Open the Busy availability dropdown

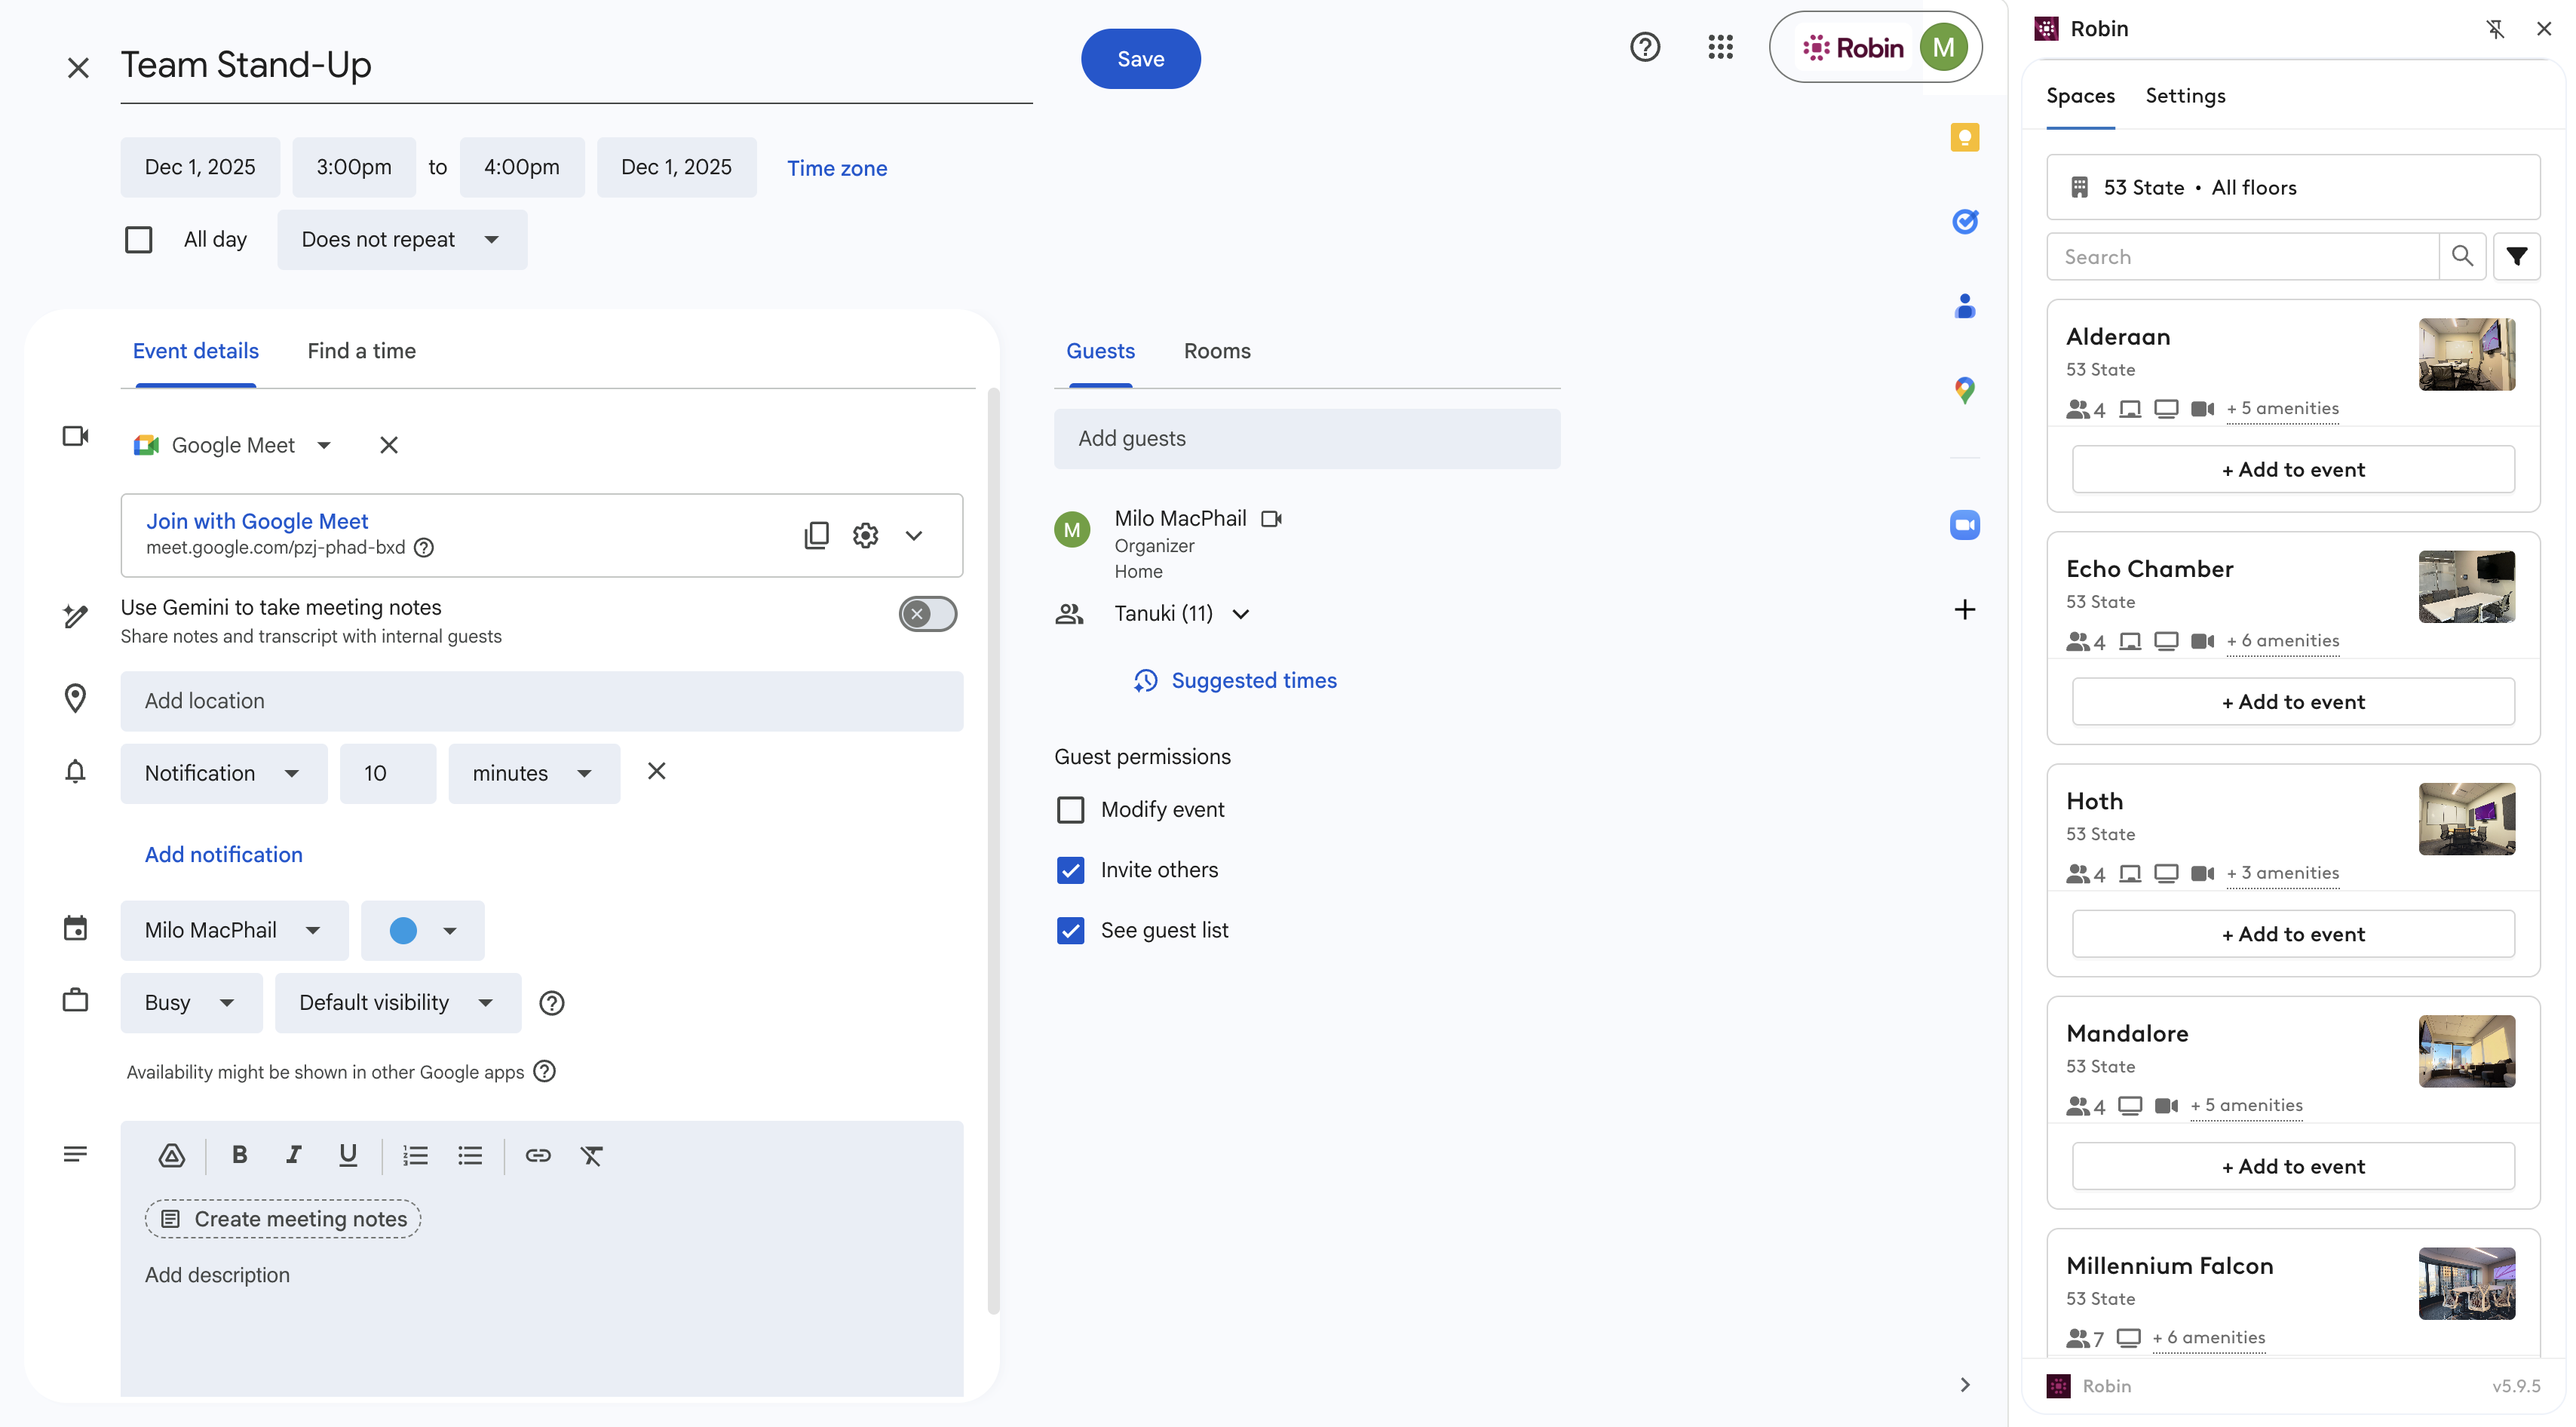(191, 1002)
